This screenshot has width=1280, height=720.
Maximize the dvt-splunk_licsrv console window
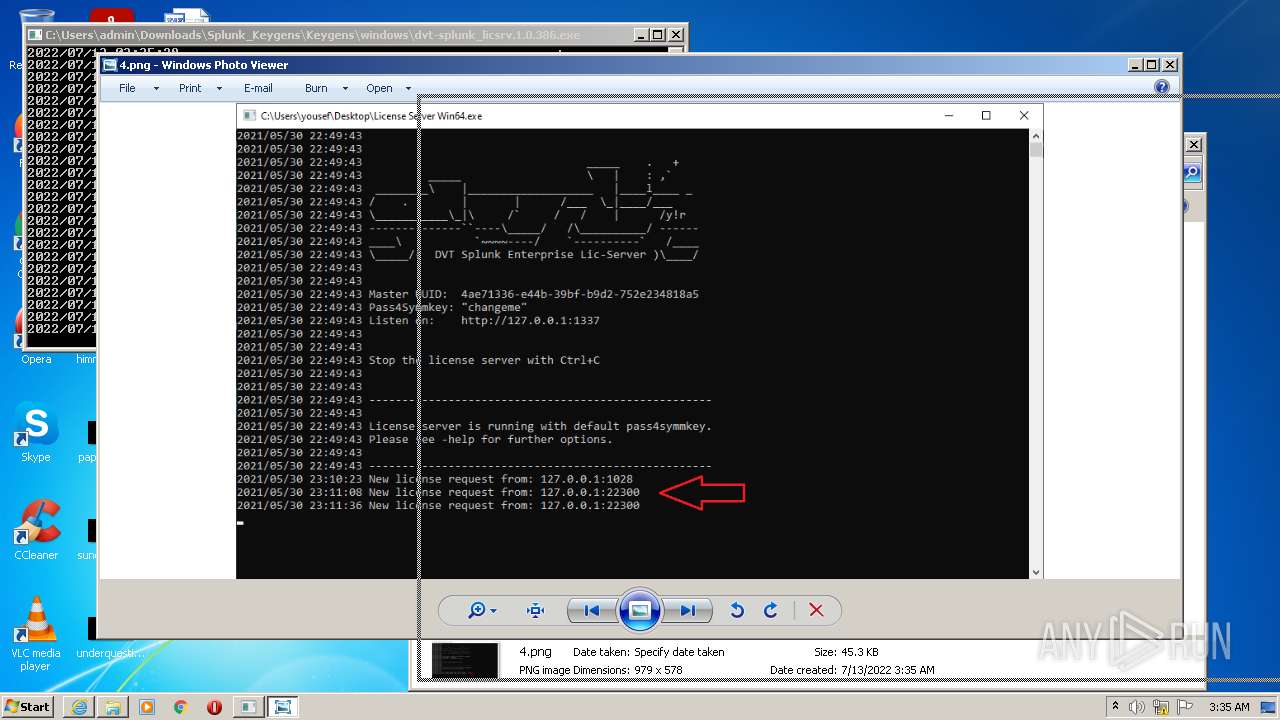659,34
